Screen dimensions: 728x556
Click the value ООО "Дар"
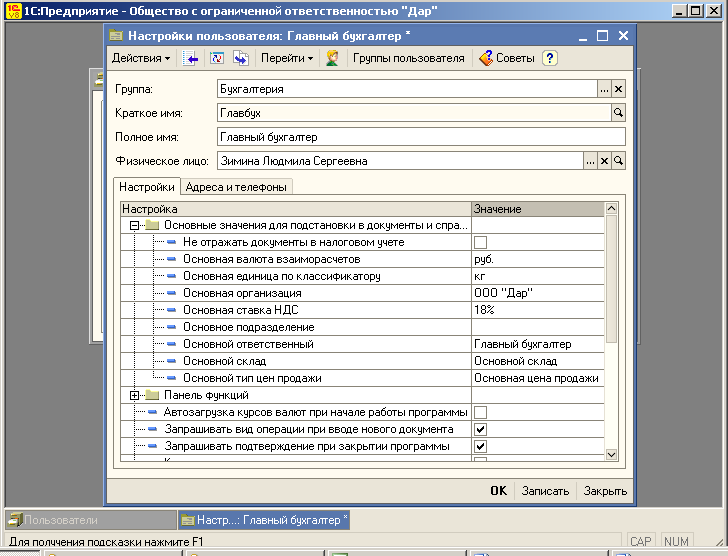503,293
